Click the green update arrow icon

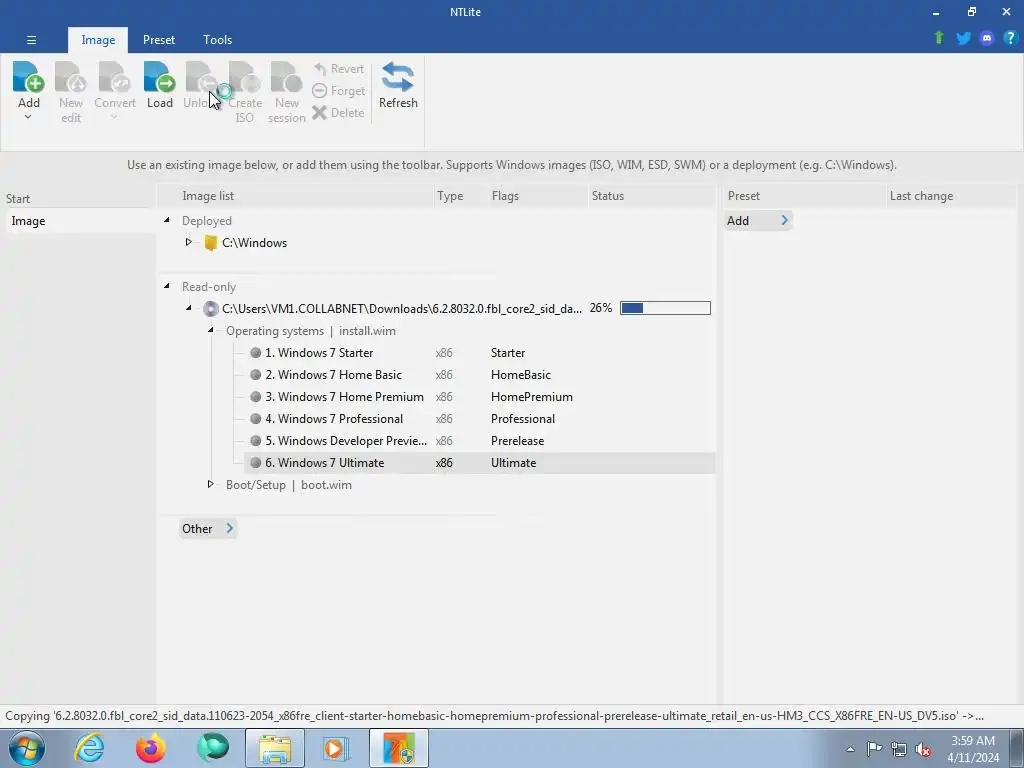coord(939,38)
